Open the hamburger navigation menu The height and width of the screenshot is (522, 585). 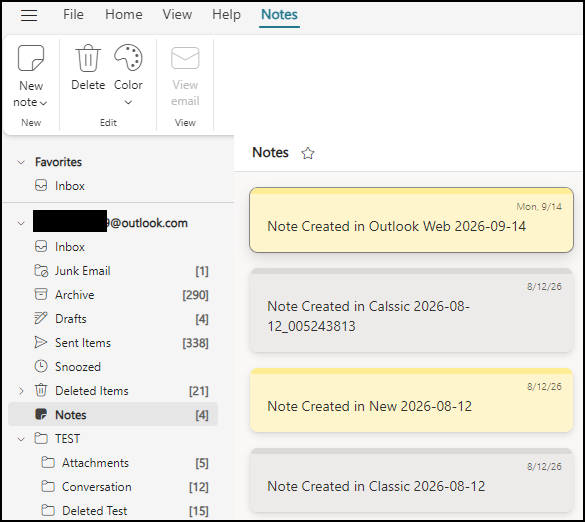(29, 15)
